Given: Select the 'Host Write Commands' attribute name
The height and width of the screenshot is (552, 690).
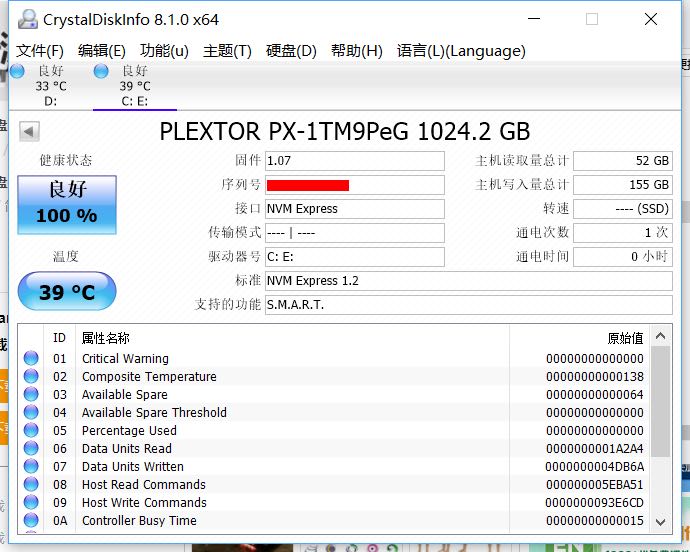Looking at the screenshot, I should tap(144, 503).
